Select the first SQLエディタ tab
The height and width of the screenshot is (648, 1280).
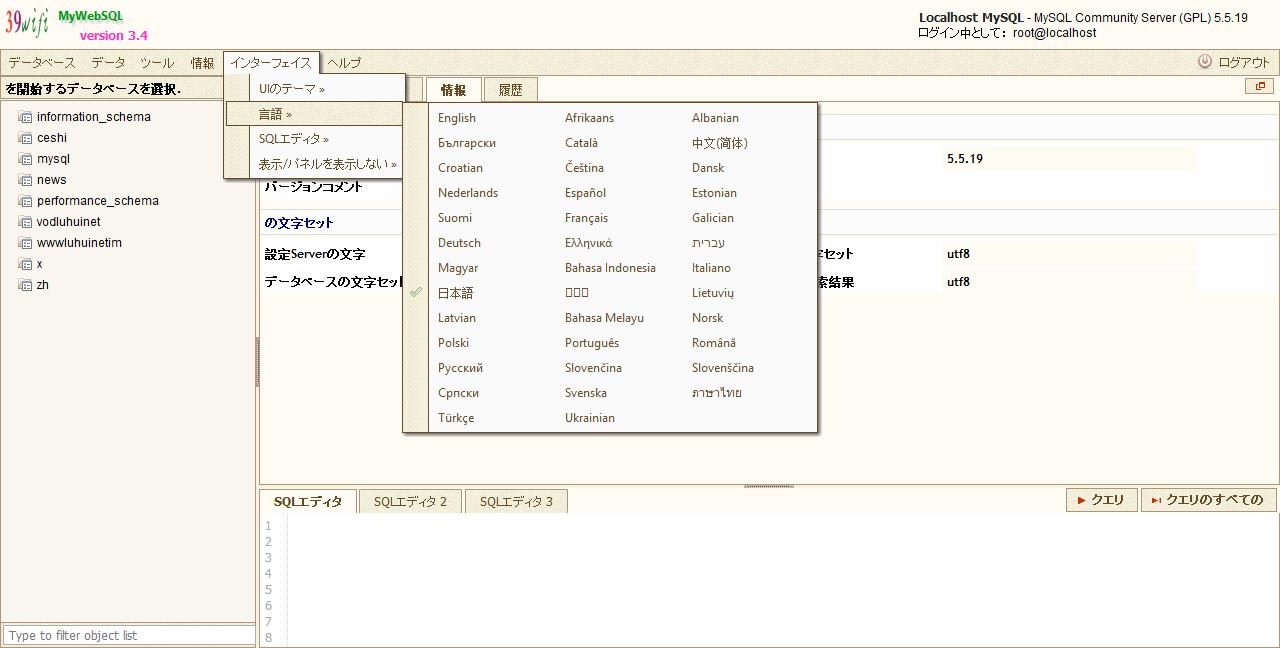pyautogui.click(x=308, y=501)
